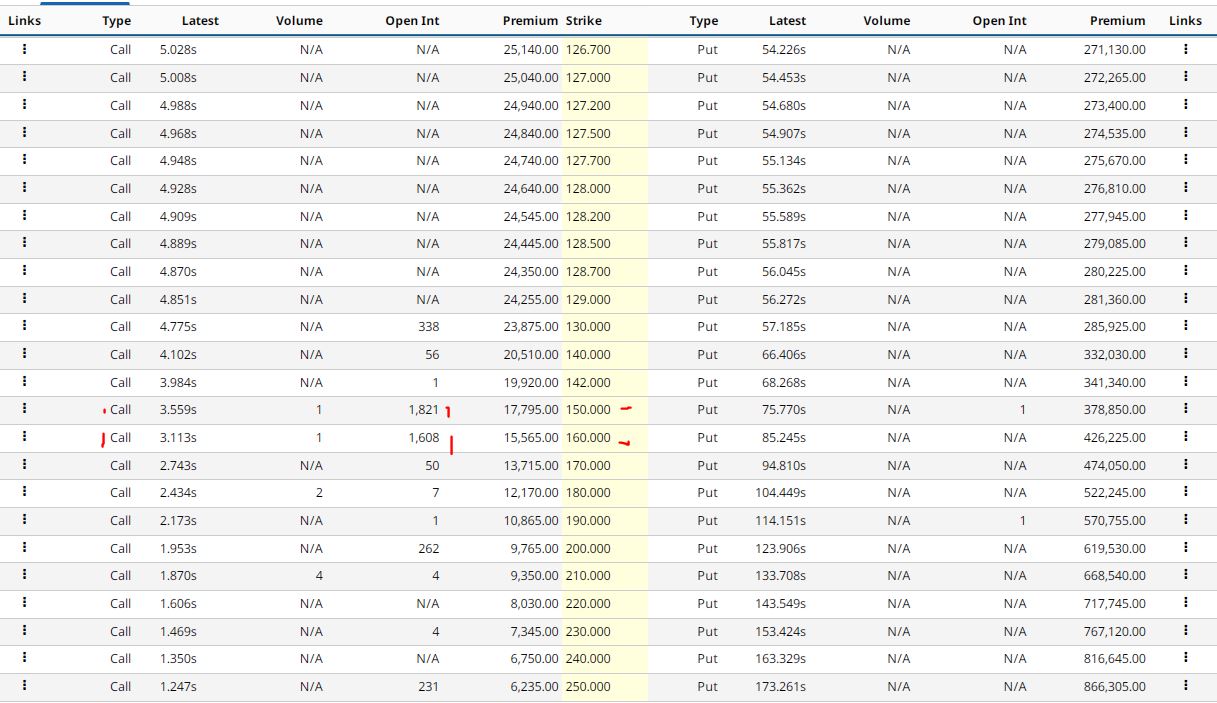
Task: Click the call-side Volume column header
Action: (x=299, y=21)
